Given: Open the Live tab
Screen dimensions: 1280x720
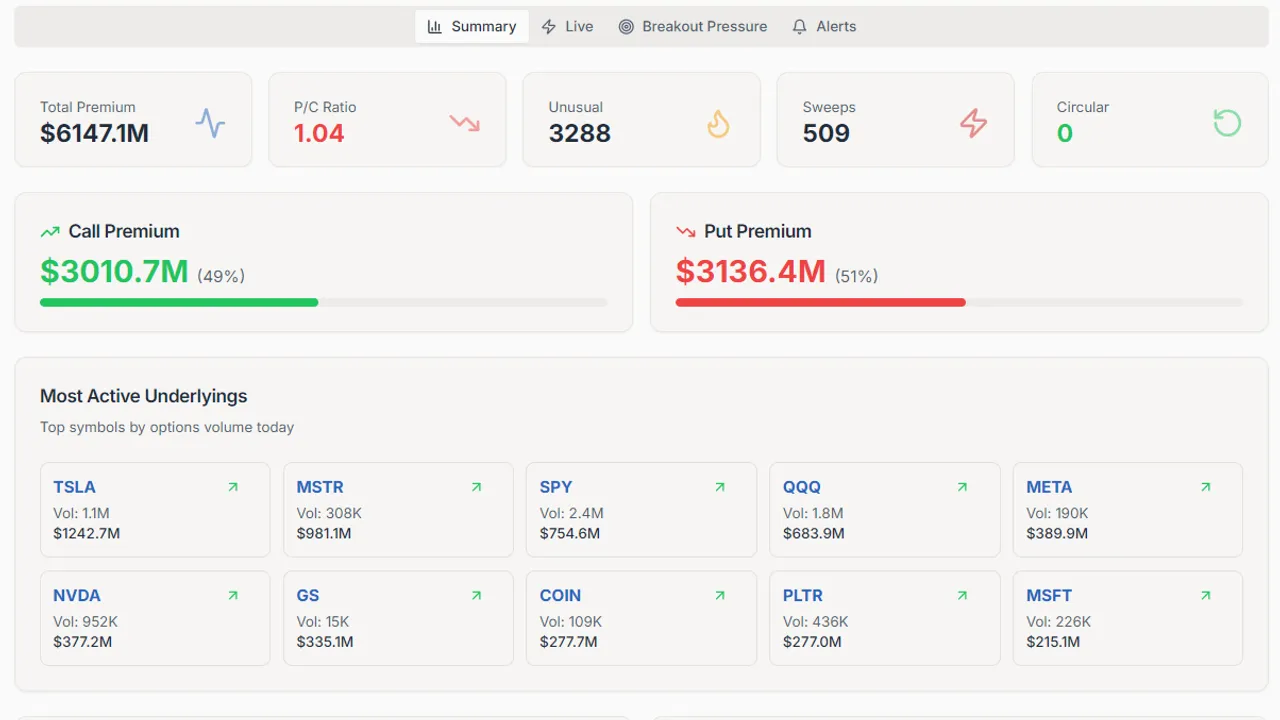Looking at the screenshot, I should pyautogui.click(x=567, y=27).
